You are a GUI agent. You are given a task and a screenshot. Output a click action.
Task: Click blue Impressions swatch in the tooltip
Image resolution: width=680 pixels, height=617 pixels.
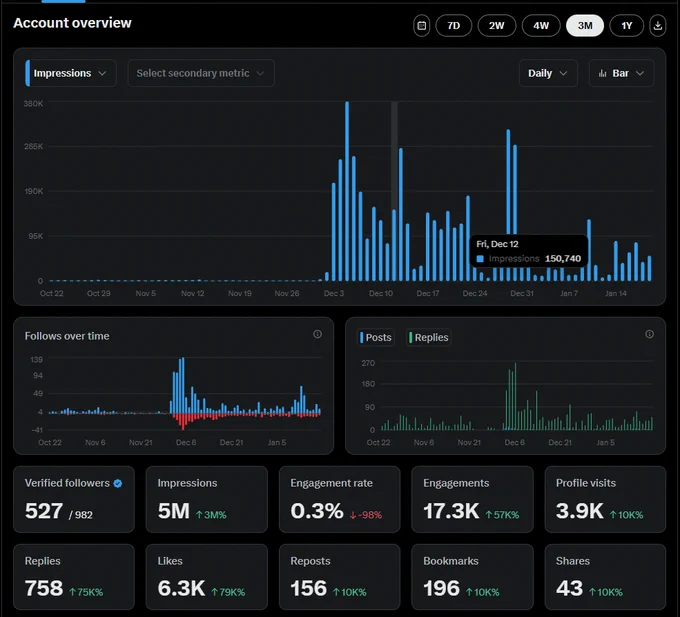coord(480,259)
